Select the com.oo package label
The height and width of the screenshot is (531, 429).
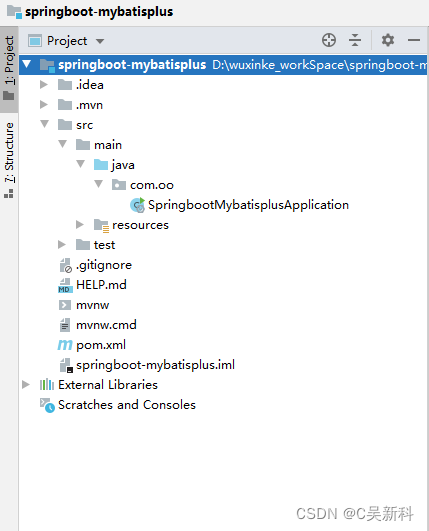(152, 185)
